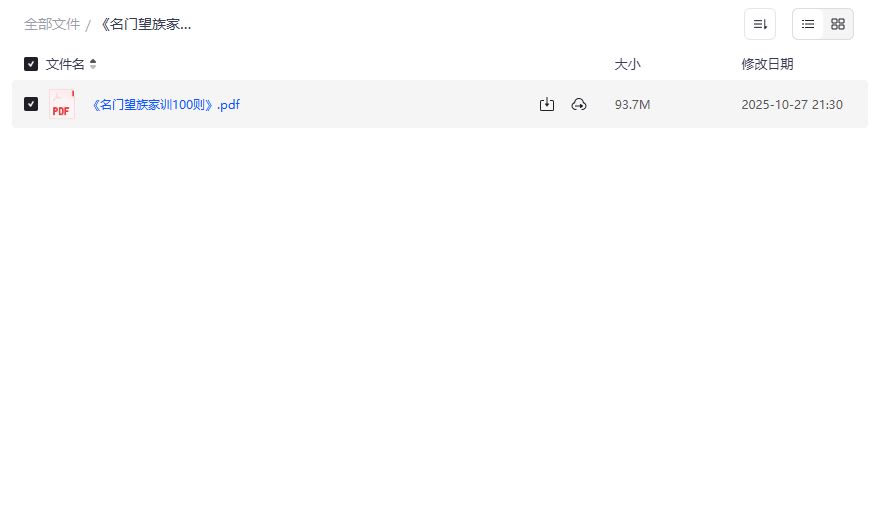Click the empty area below the file list
878x519 pixels.
click(x=440, y=320)
